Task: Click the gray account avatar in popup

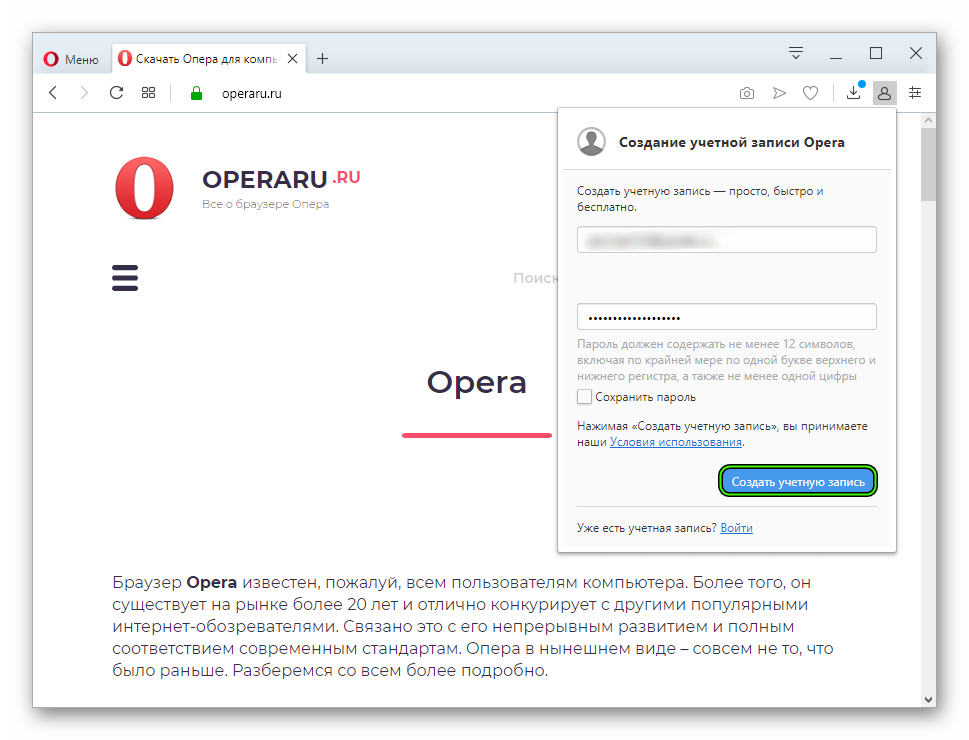Action: pyautogui.click(x=591, y=142)
